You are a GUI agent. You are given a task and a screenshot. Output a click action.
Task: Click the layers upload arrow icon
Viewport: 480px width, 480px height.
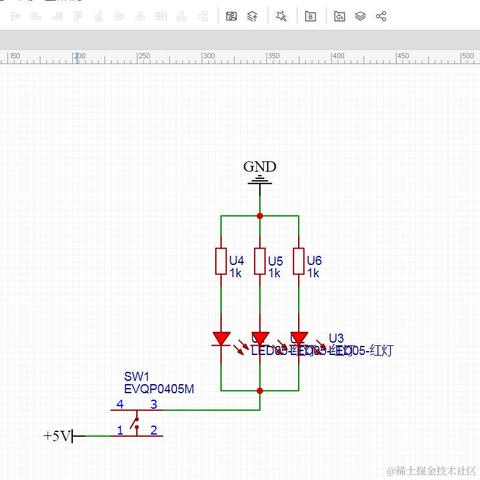coord(252,16)
